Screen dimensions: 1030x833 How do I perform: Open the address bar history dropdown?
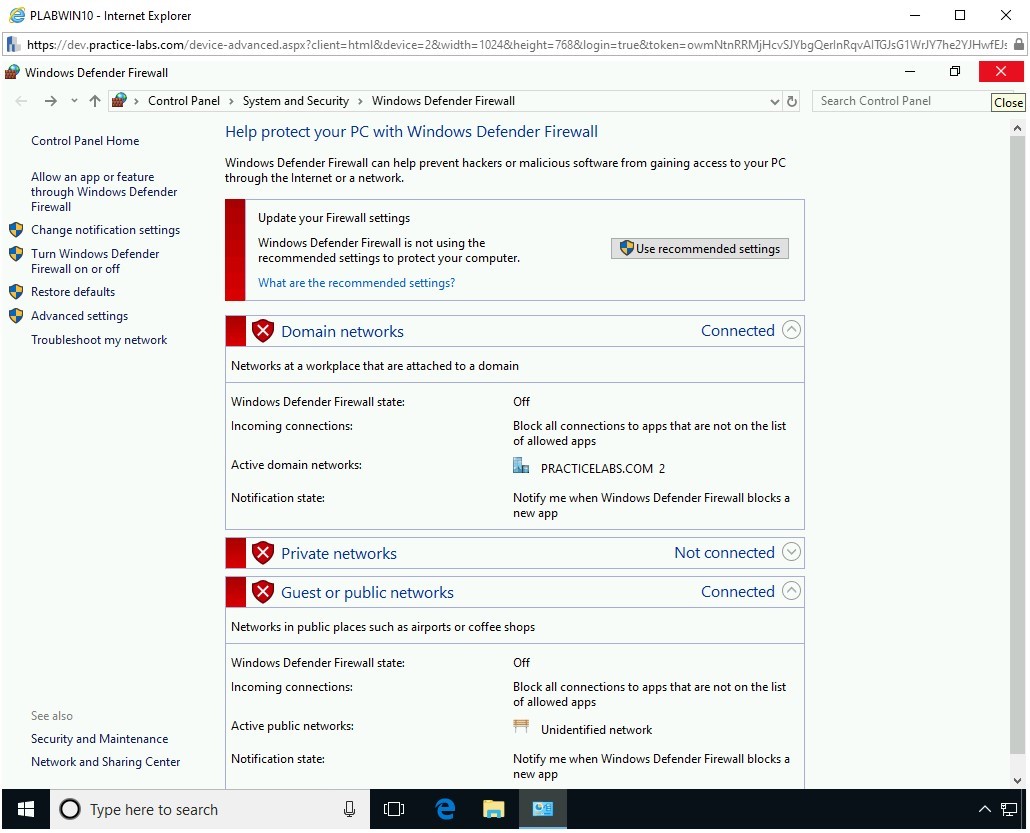coord(774,101)
